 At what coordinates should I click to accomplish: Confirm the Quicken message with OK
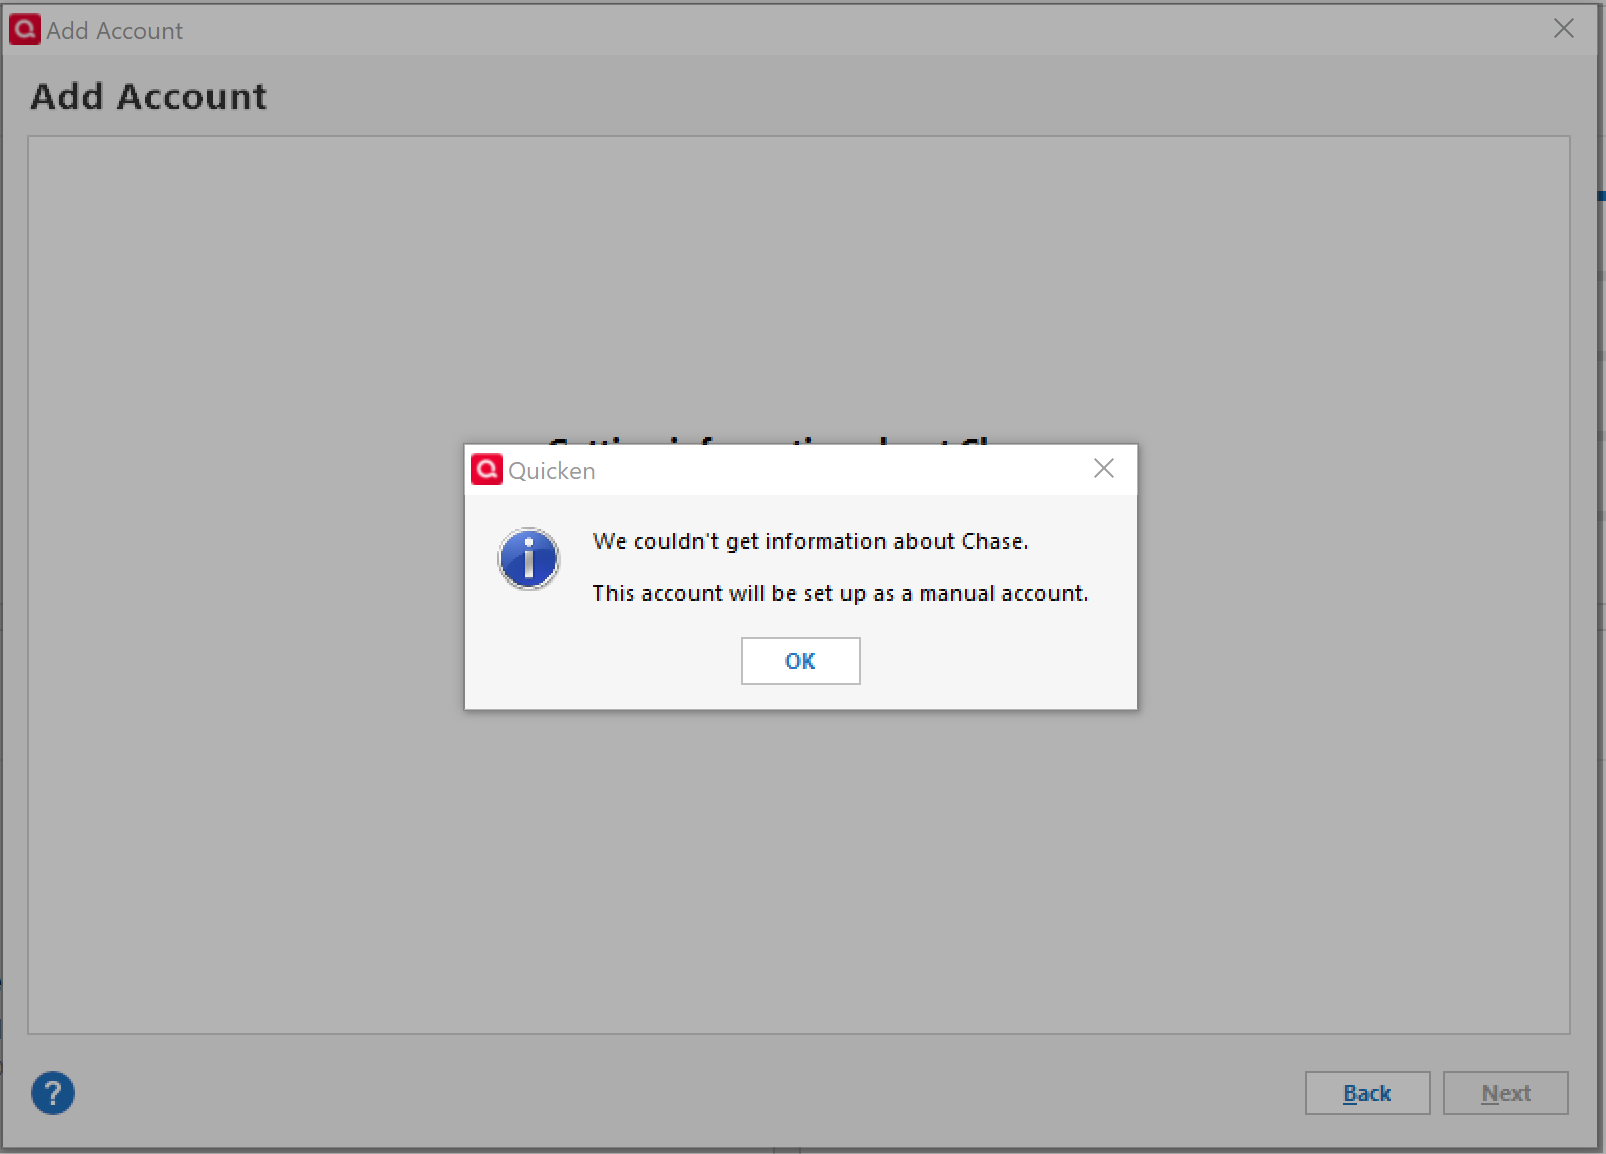[800, 661]
